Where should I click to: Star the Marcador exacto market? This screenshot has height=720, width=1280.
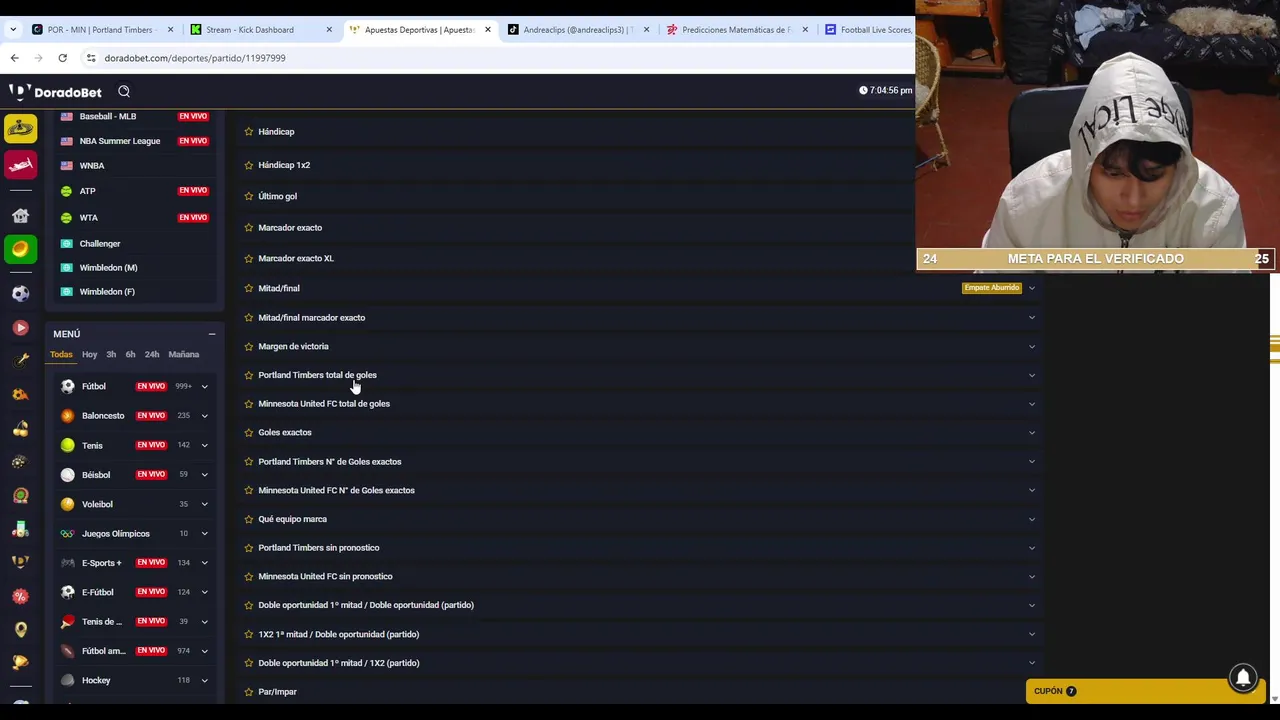[249, 227]
